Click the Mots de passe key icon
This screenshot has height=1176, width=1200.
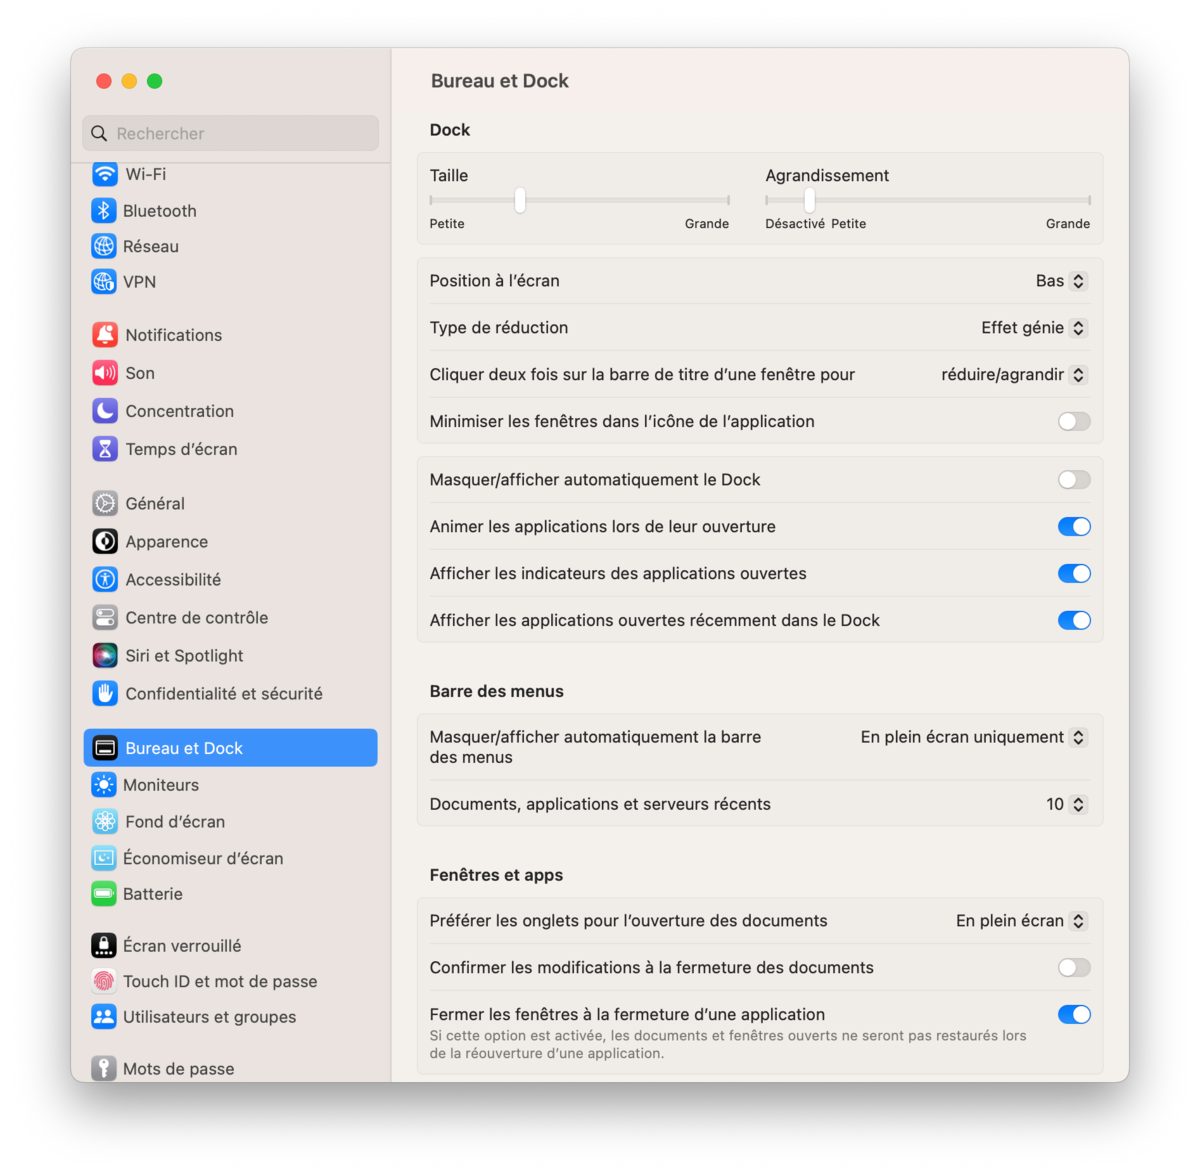point(104,1068)
